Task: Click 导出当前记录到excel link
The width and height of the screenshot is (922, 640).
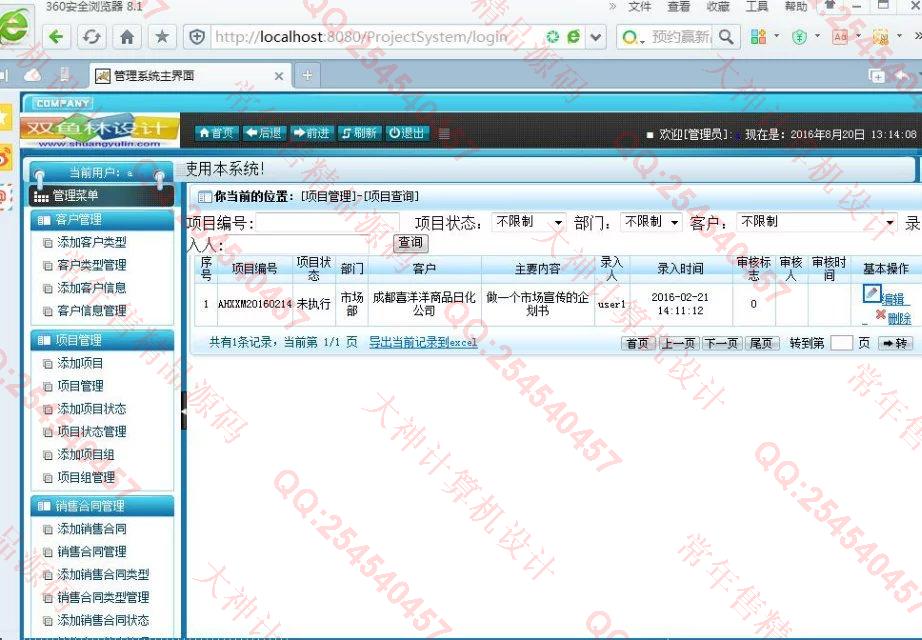Action: point(423,342)
